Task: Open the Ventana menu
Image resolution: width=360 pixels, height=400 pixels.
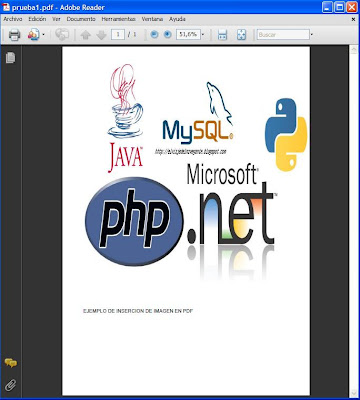Action: tap(152, 19)
